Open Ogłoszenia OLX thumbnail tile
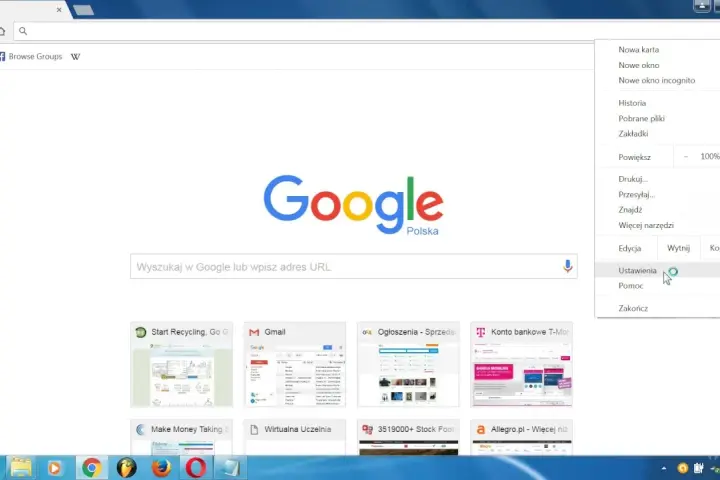720x480 pixels. click(408, 364)
